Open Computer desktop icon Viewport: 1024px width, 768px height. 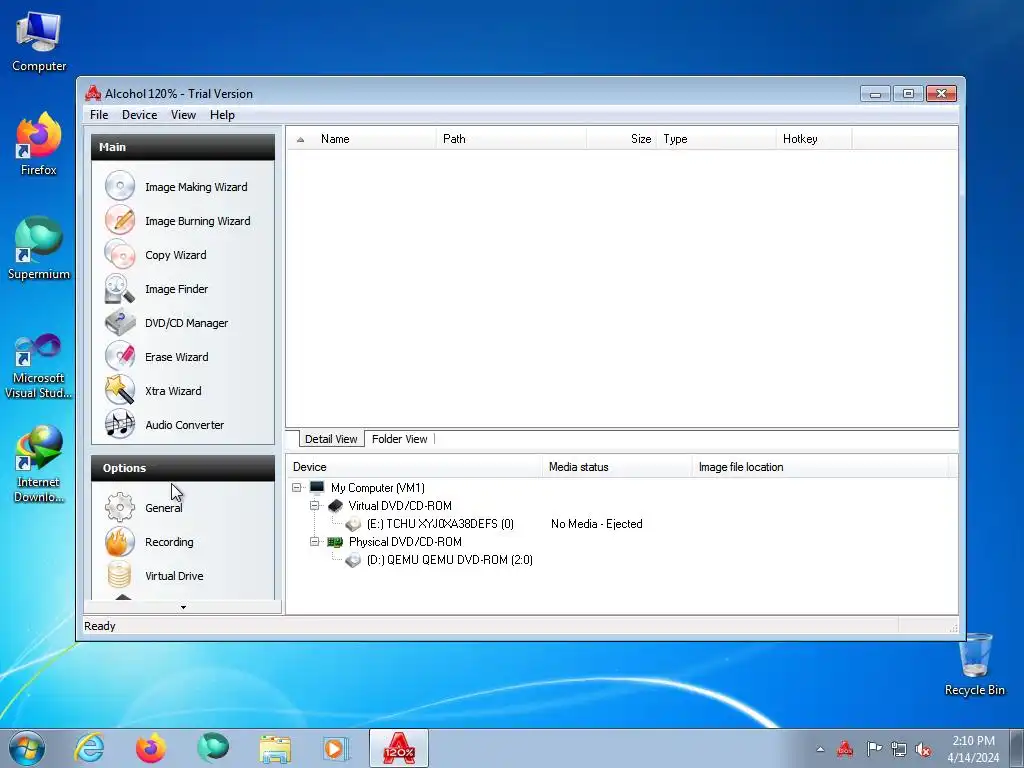pyautogui.click(x=39, y=40)
